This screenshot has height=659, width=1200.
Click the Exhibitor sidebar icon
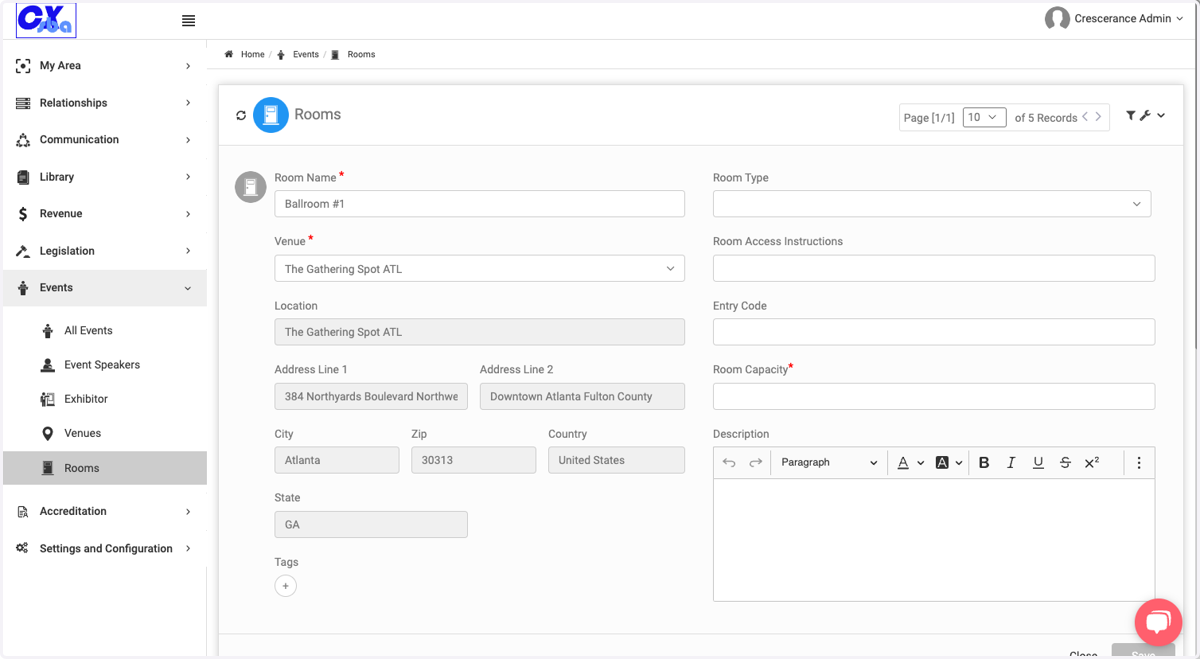pos(47,399)
